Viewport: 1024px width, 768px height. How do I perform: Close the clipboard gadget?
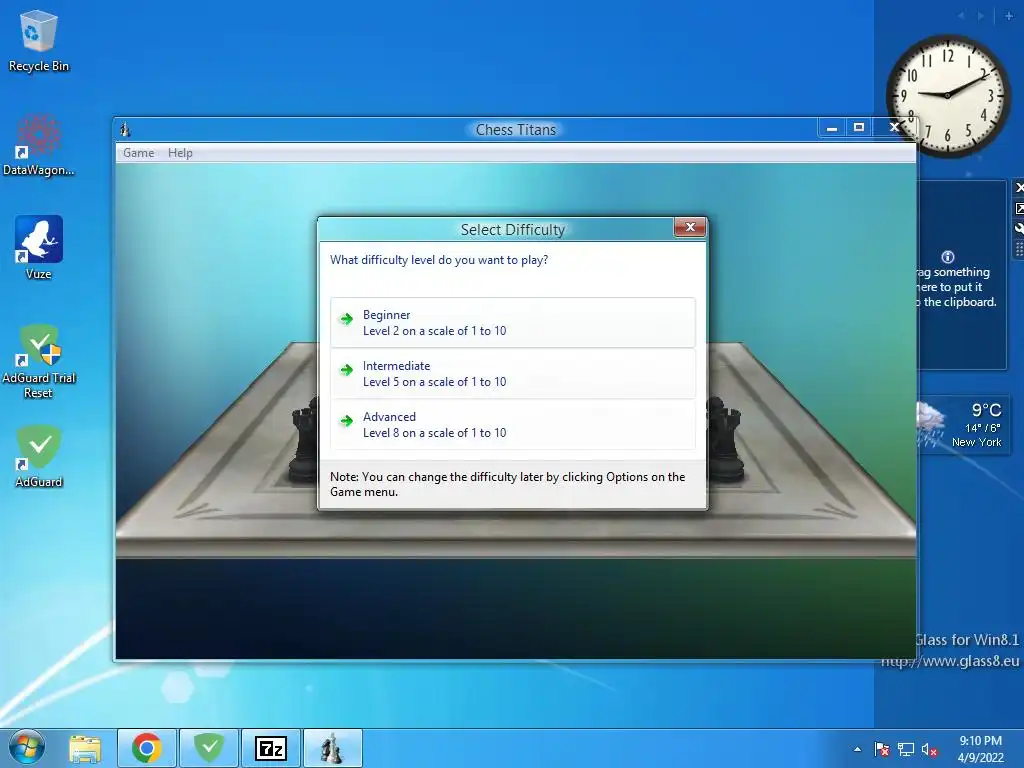[x=1019, y=188]
